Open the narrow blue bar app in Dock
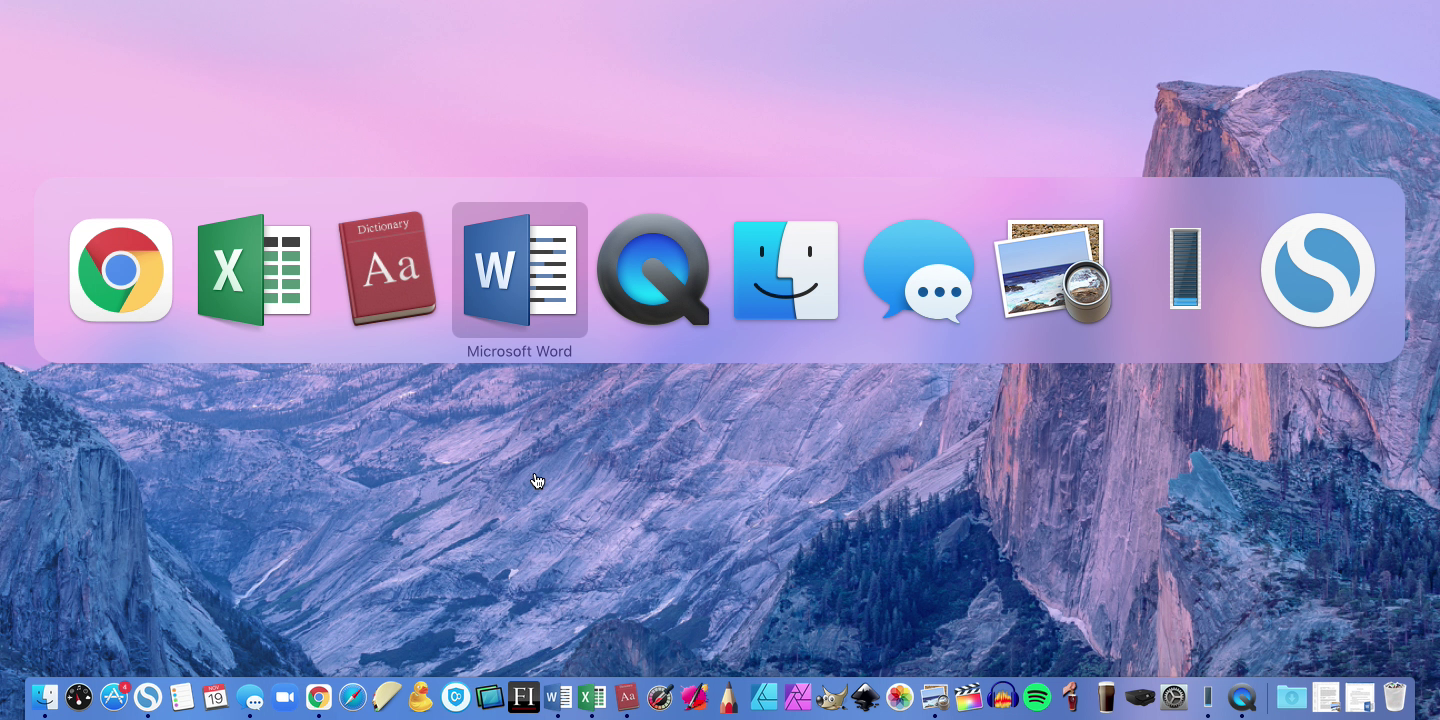Screen dimensions: 1440x720 [1208, 697]
